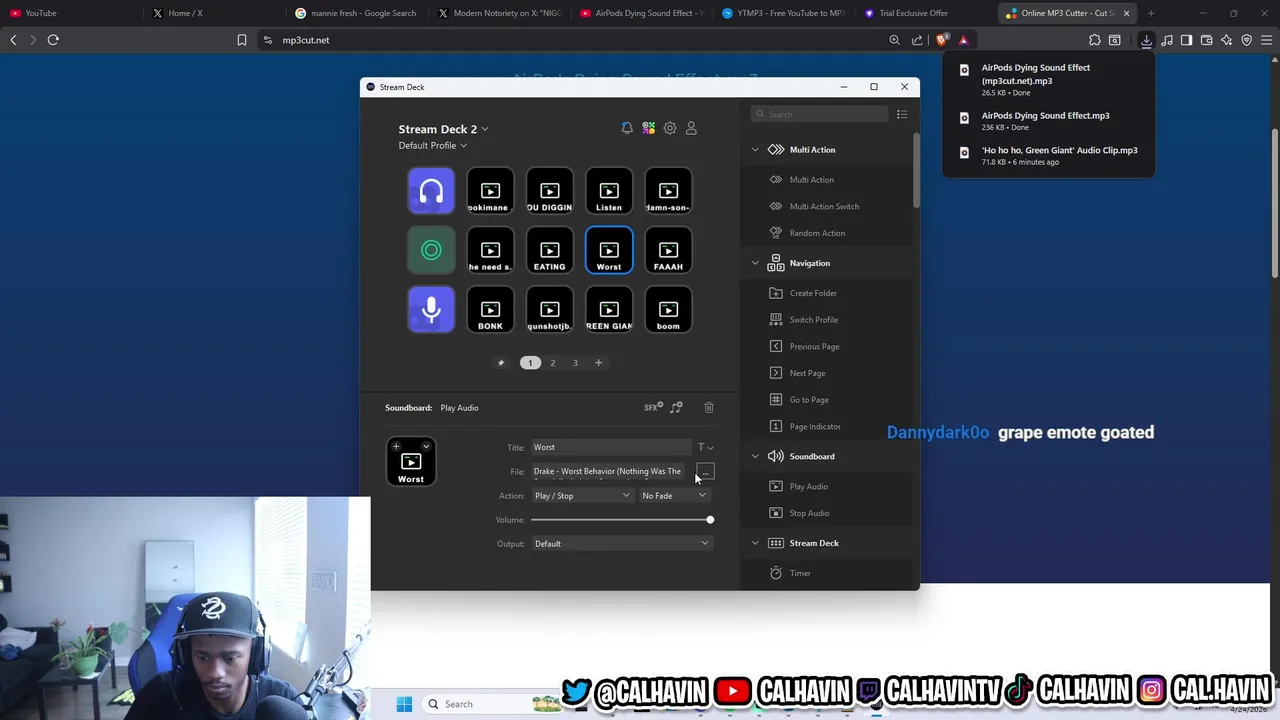Open AirPods Dying Sound Effect.mp3 download

[1047, 121]
